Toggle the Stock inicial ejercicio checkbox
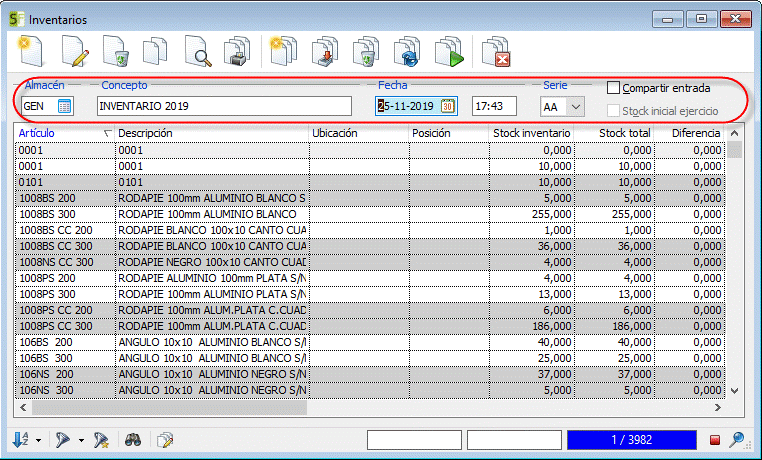The height and width of the screenshot is (460, 762). 613,111
